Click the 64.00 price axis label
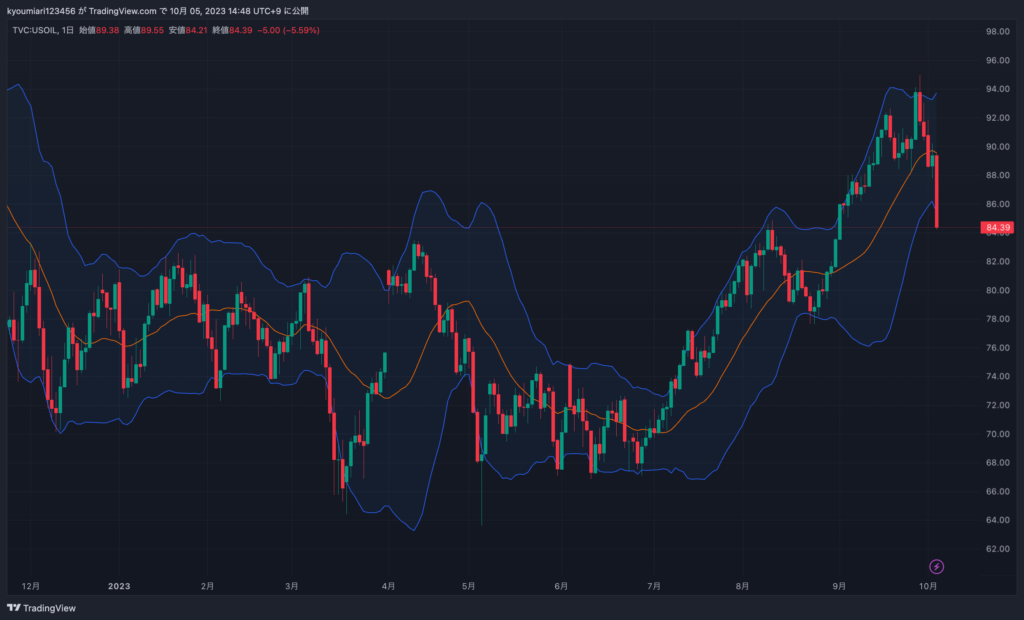This screenshot has height=620, width=1024. pos(997,520)
